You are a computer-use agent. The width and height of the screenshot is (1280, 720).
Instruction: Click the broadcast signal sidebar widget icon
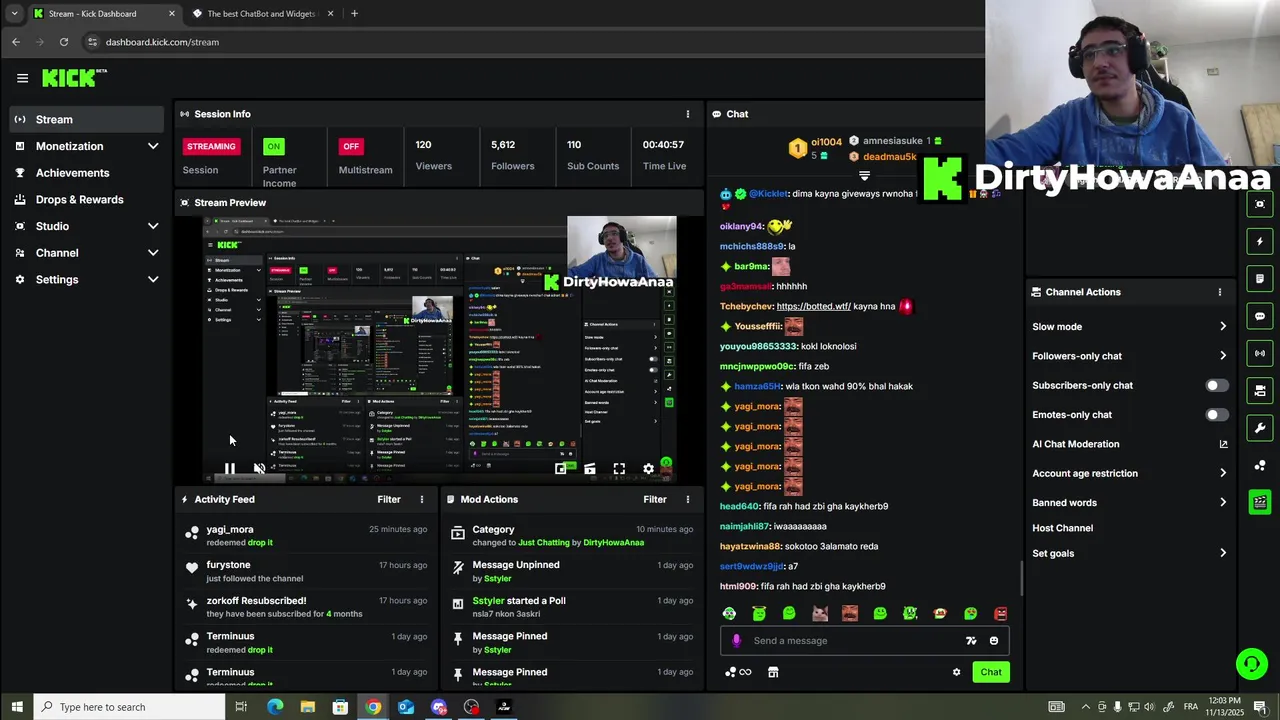click(x=1260, y=353)
